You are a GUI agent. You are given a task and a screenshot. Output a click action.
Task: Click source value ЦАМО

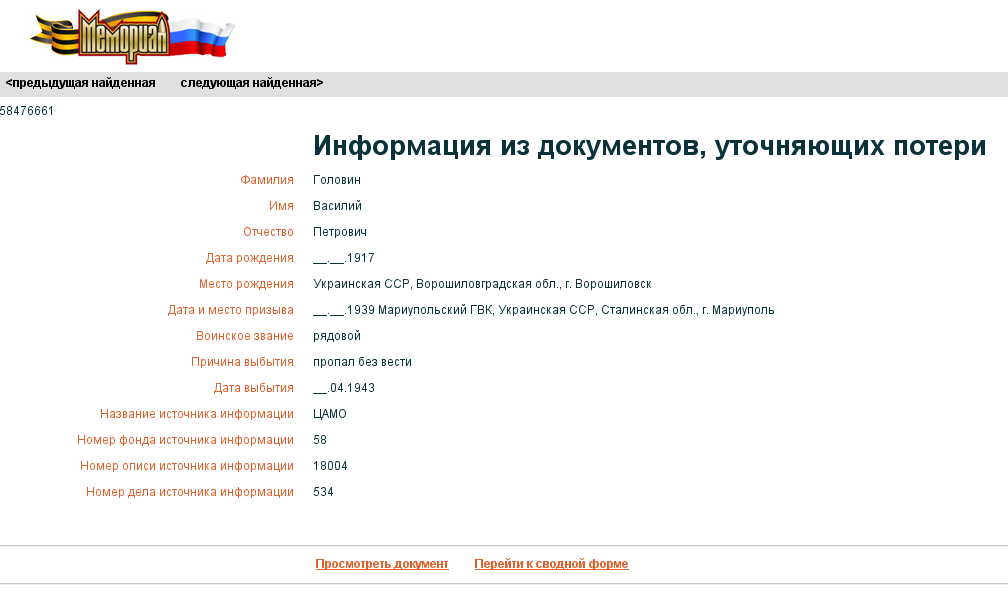(x=330, y=414)
